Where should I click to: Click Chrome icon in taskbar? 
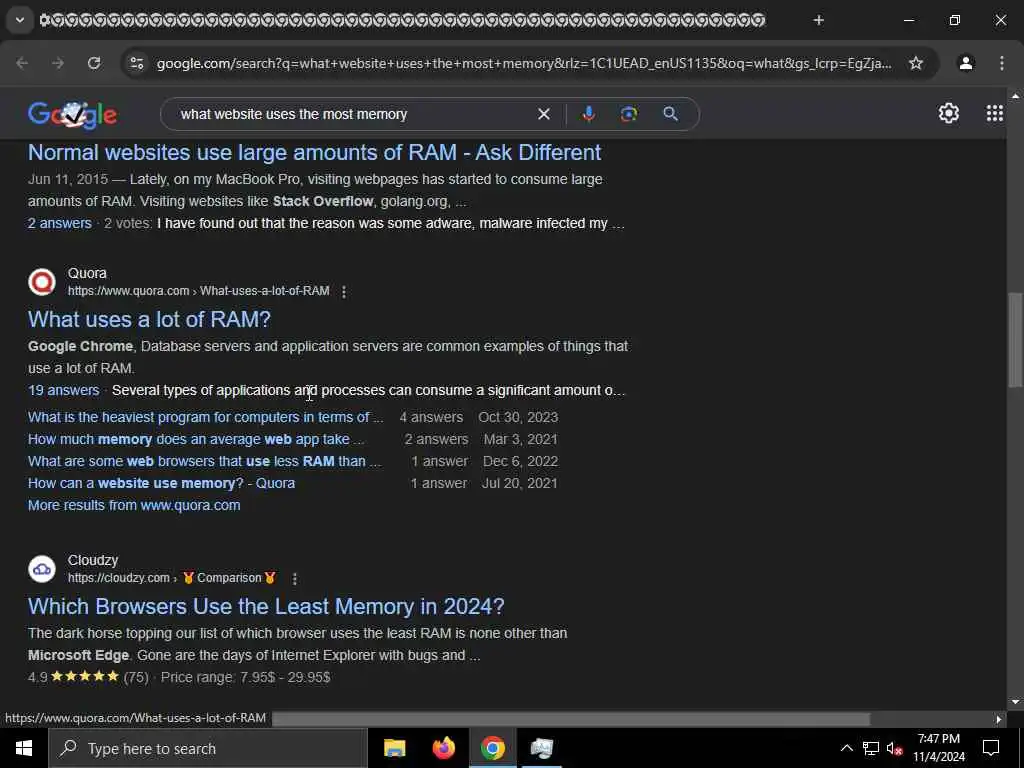point(492,748)
